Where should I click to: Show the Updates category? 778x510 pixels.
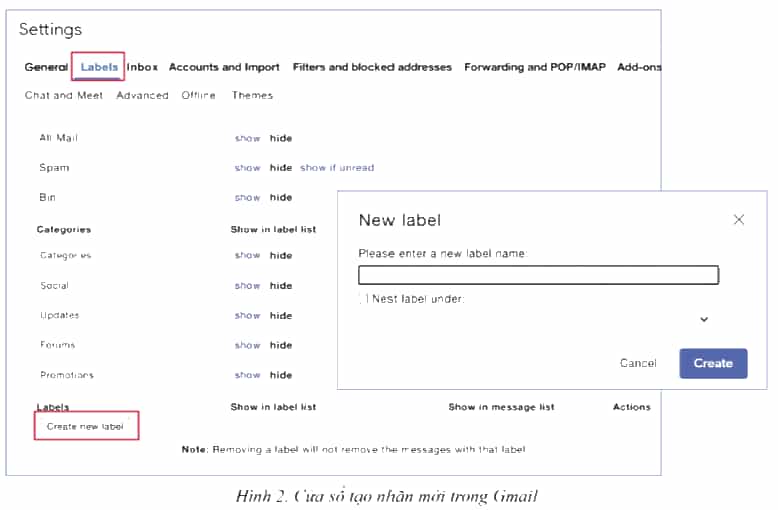248,316
